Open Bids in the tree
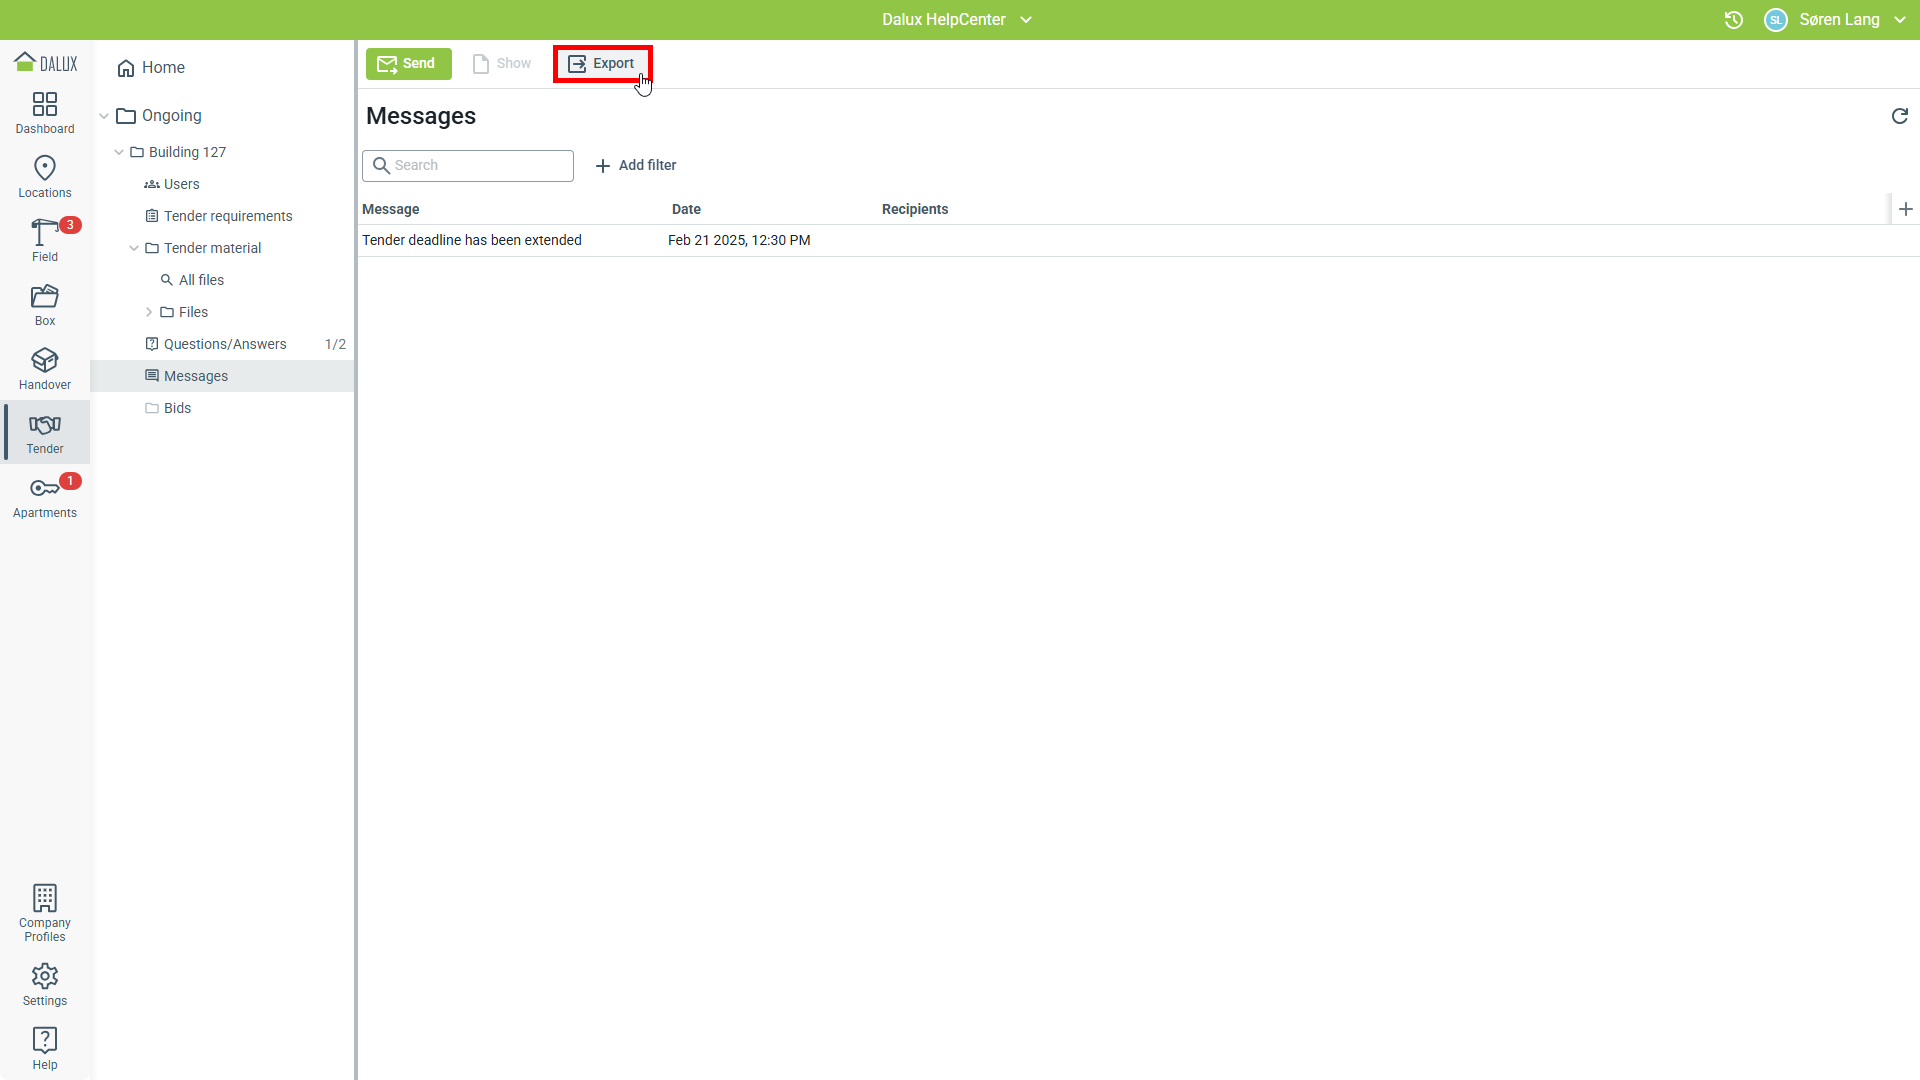1920x1080 pixels. 177,408
